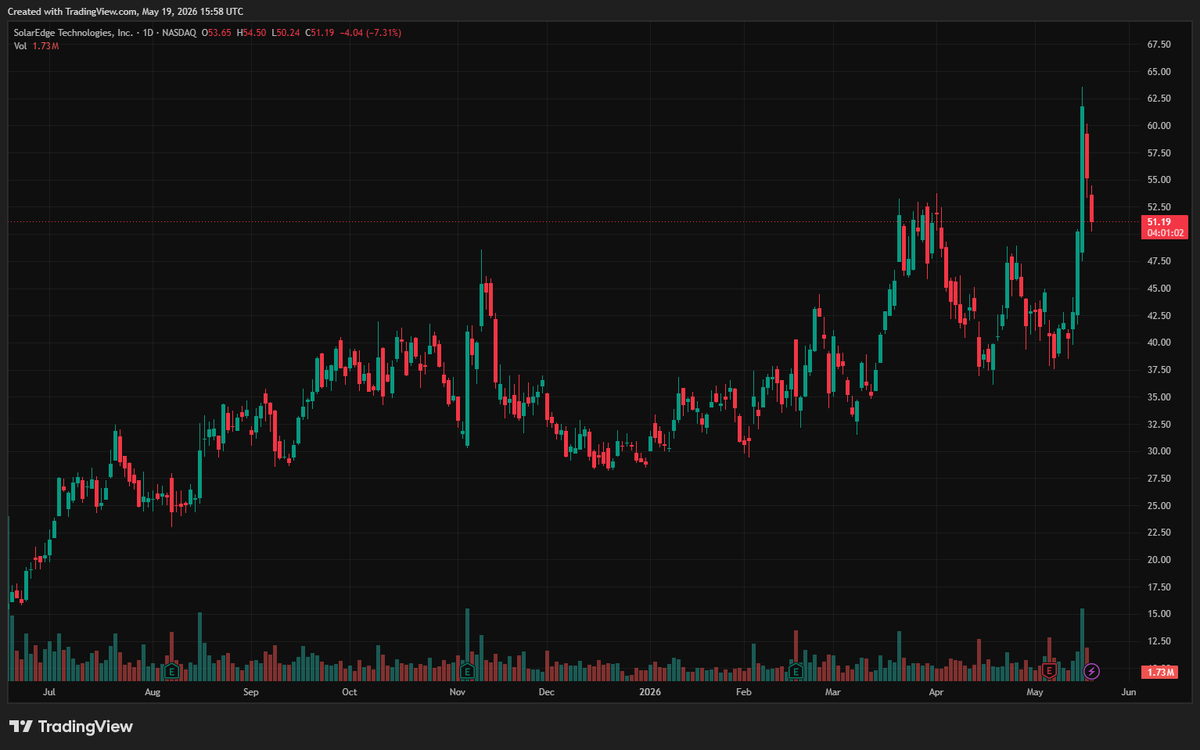Click the 04:01:02 countdown timer label

[1165, 233]
